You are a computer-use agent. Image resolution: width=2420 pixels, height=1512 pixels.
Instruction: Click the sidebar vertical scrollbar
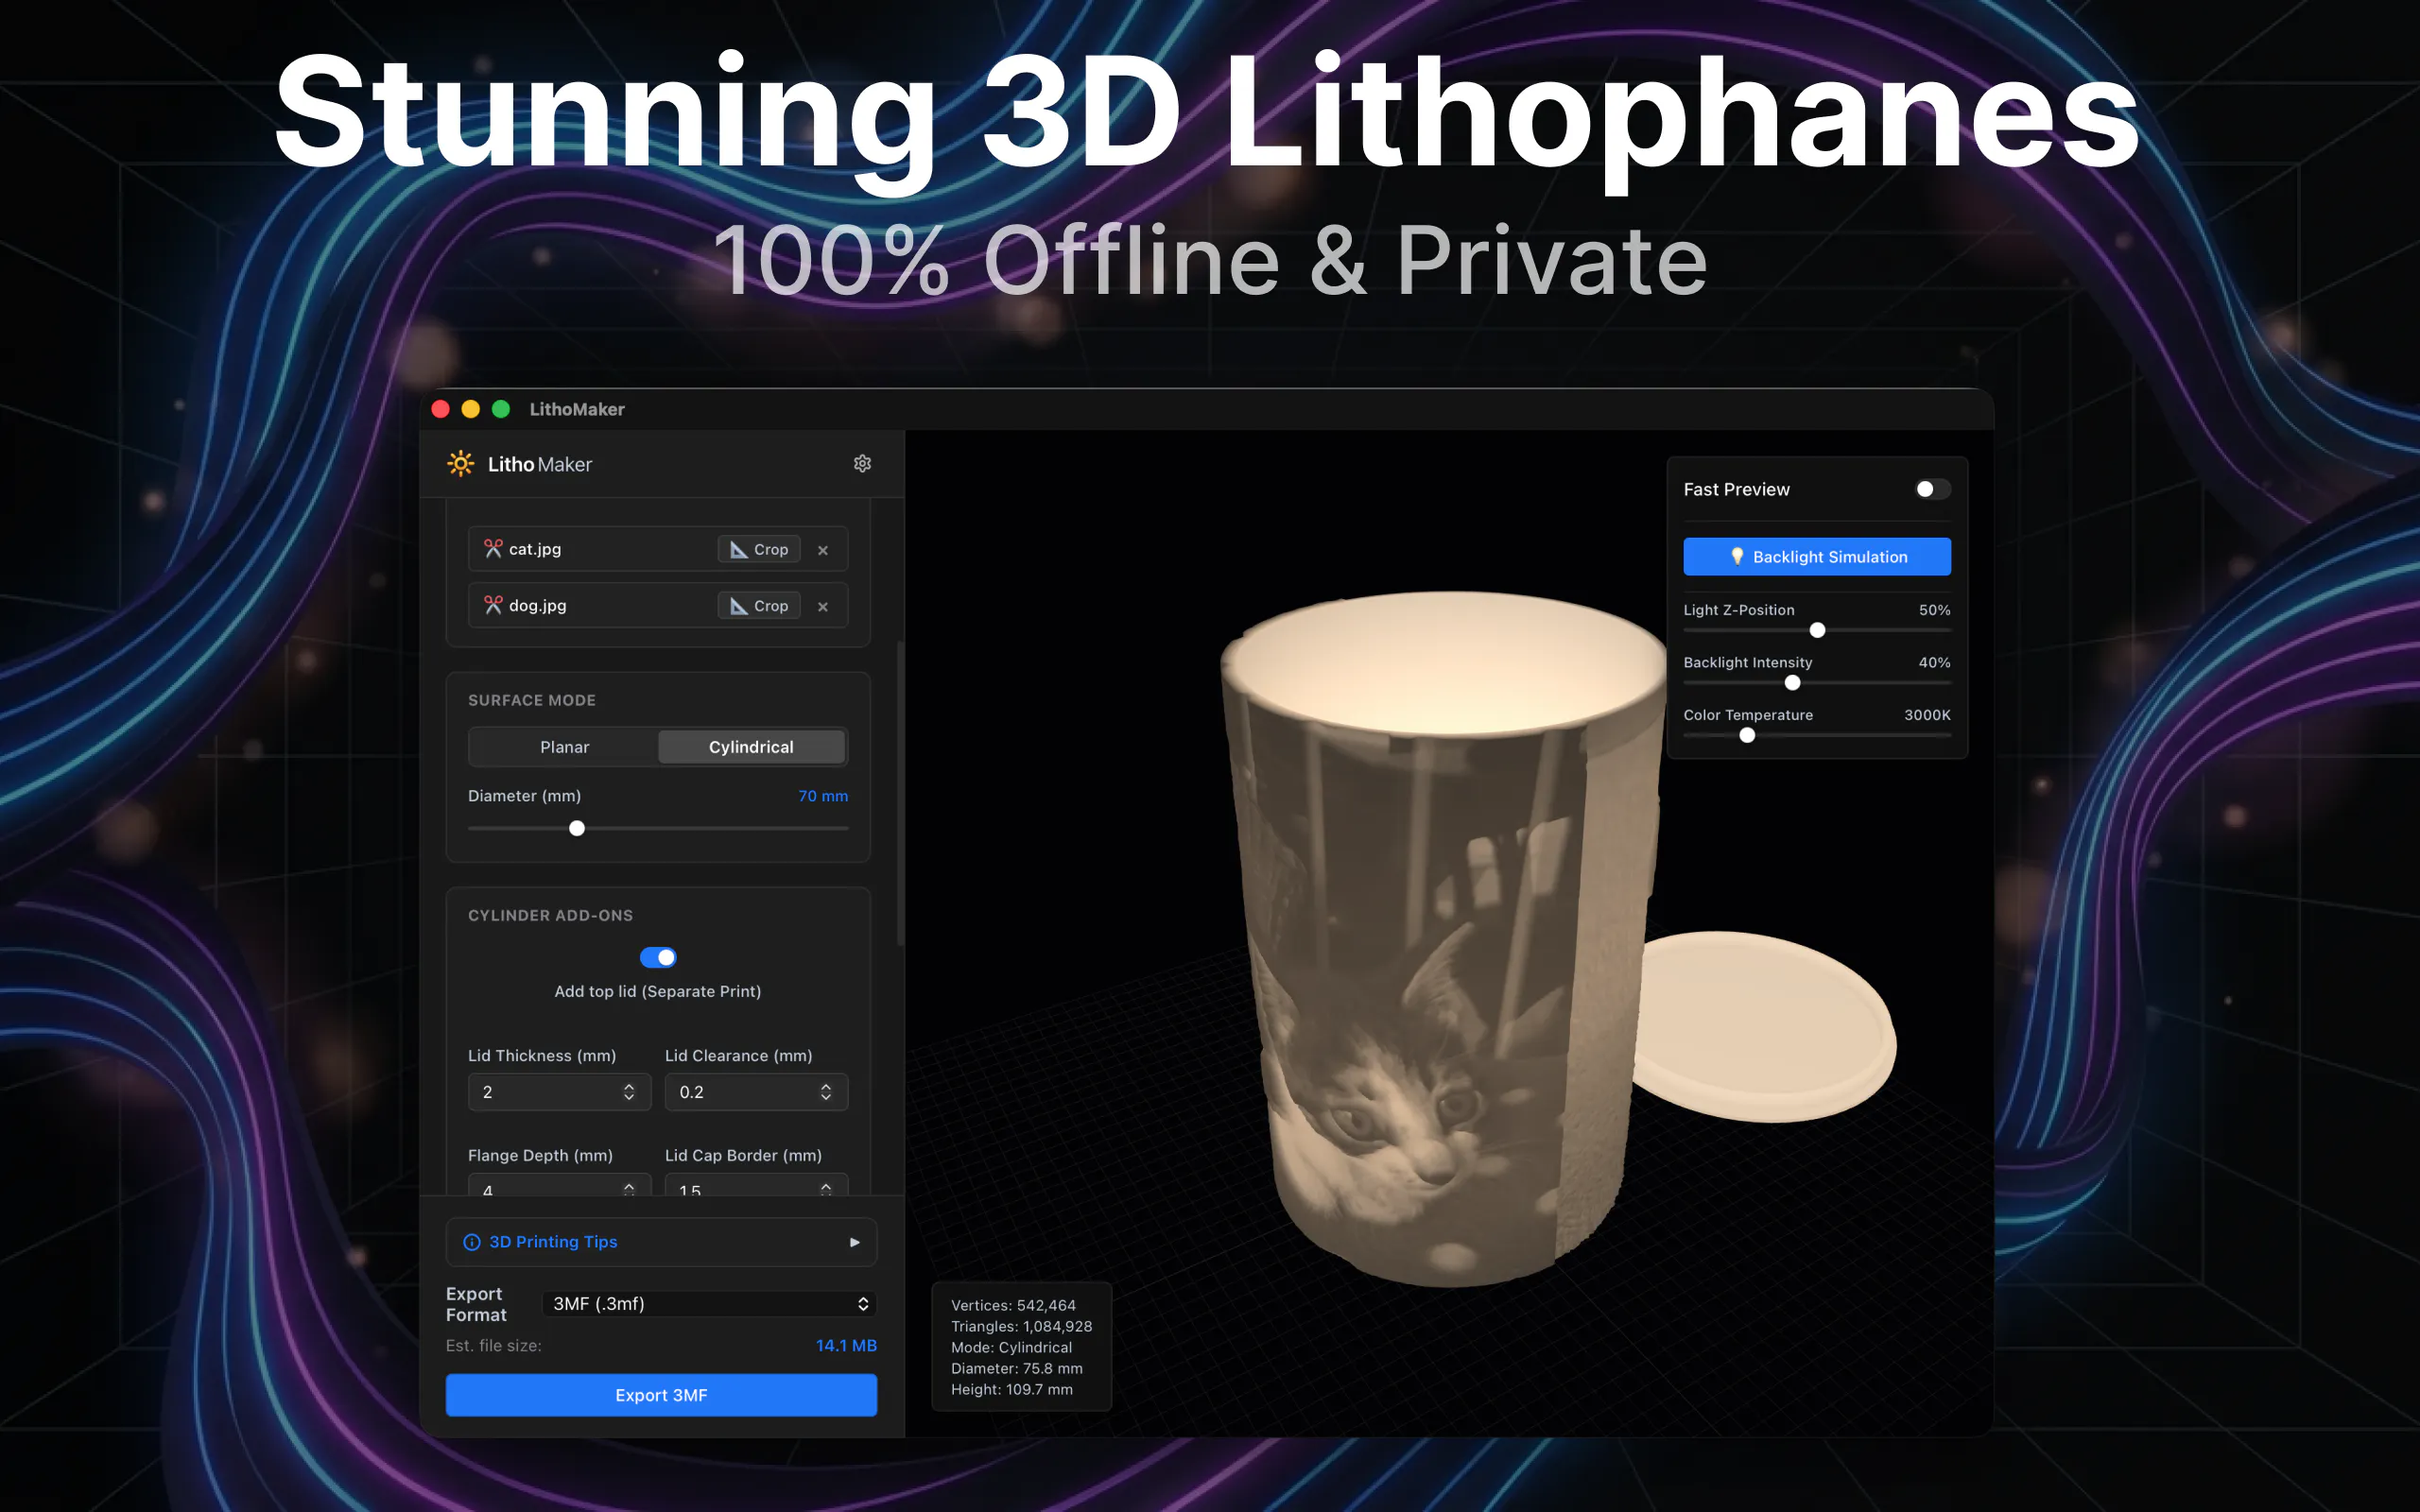click(900, 793)
